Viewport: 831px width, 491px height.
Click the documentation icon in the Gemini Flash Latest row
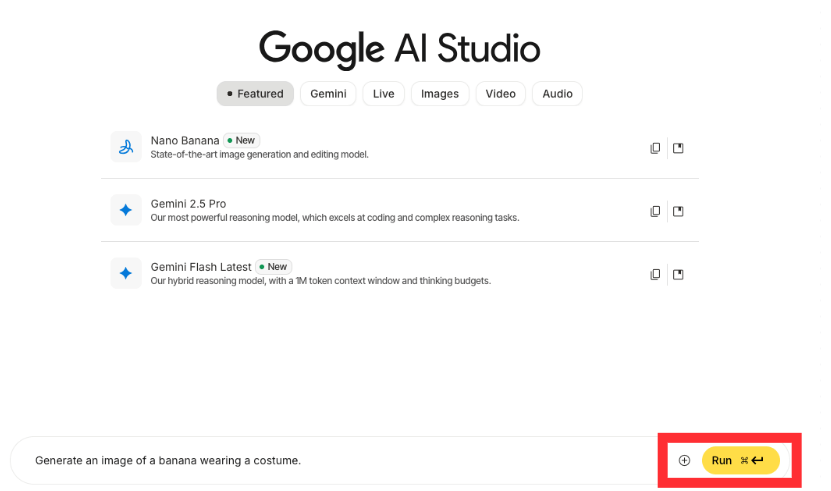click(x=678, y=274)
